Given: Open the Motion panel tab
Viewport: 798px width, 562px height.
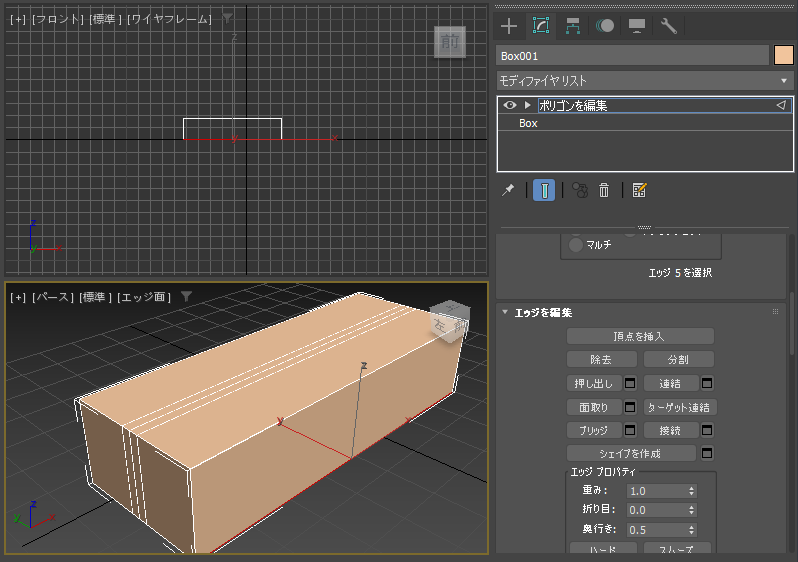Looking at the screenshot, I should click(x=605, y=26).
